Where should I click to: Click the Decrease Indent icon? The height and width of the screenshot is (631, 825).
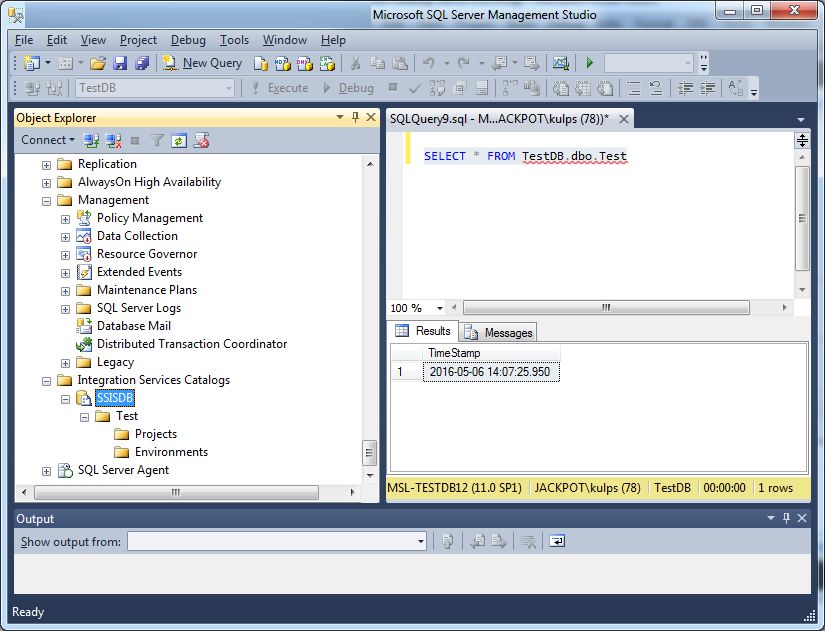click(x=685, y=88)
